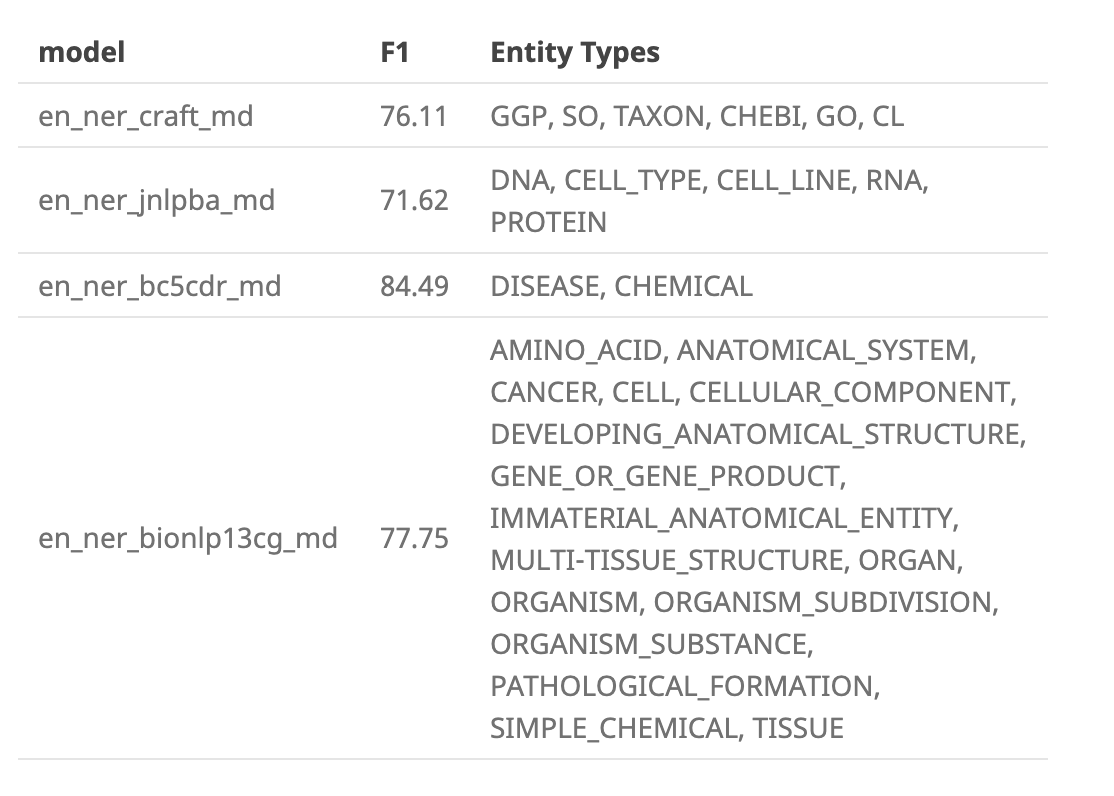1114x796 pixels.
Task: Click the PROTEIN entity type text
Action: 548,222
